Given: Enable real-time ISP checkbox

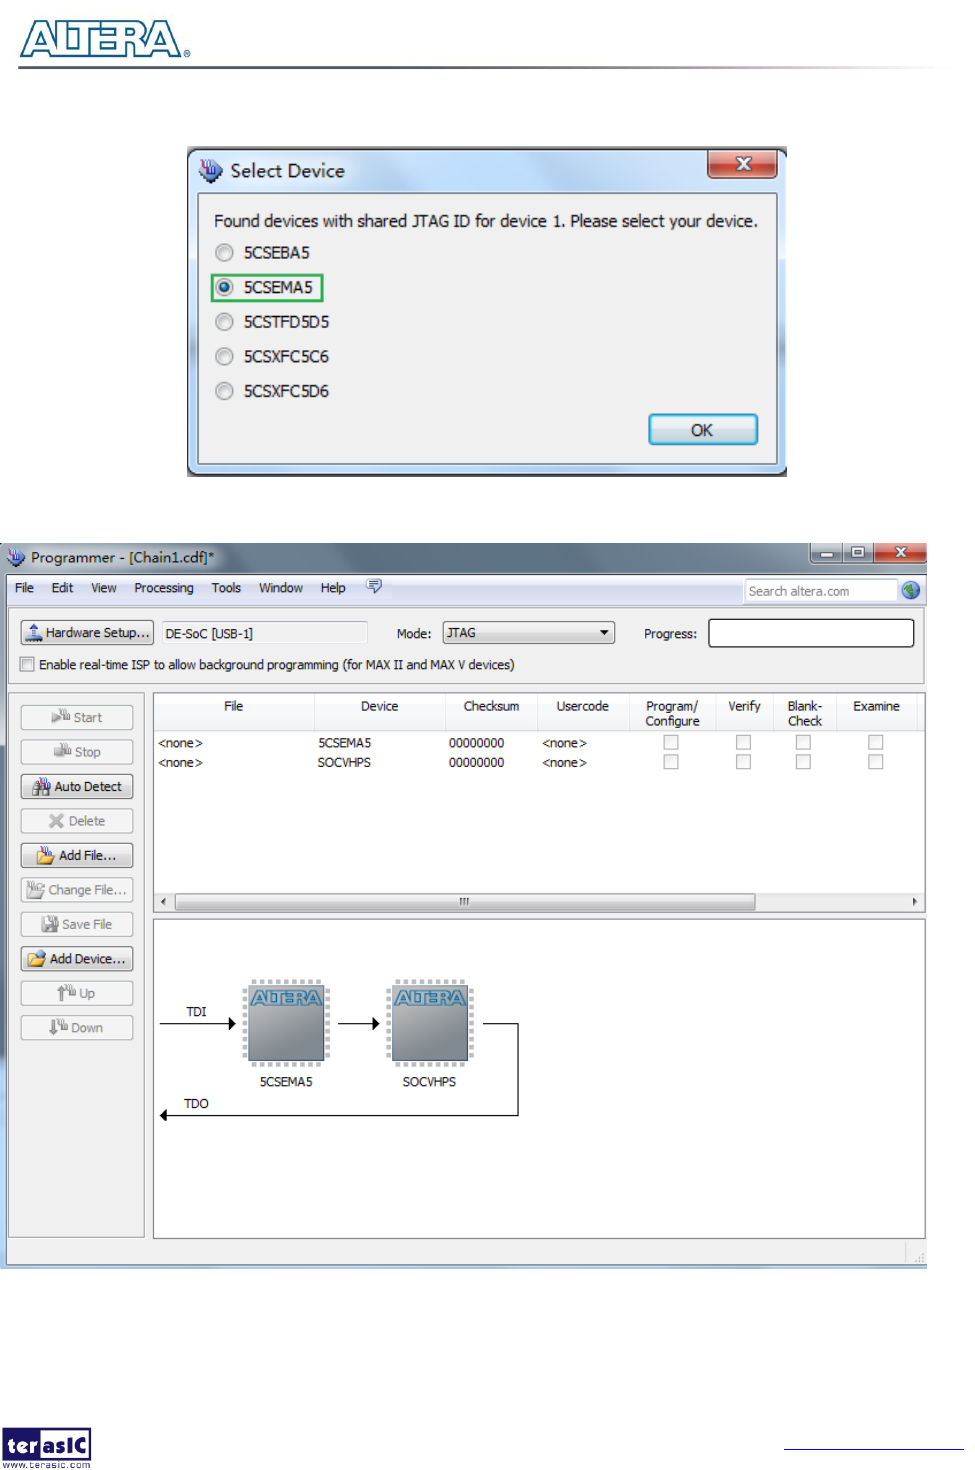Looking at the screenshot, I should pyautogui.click(x=28, y=665).
